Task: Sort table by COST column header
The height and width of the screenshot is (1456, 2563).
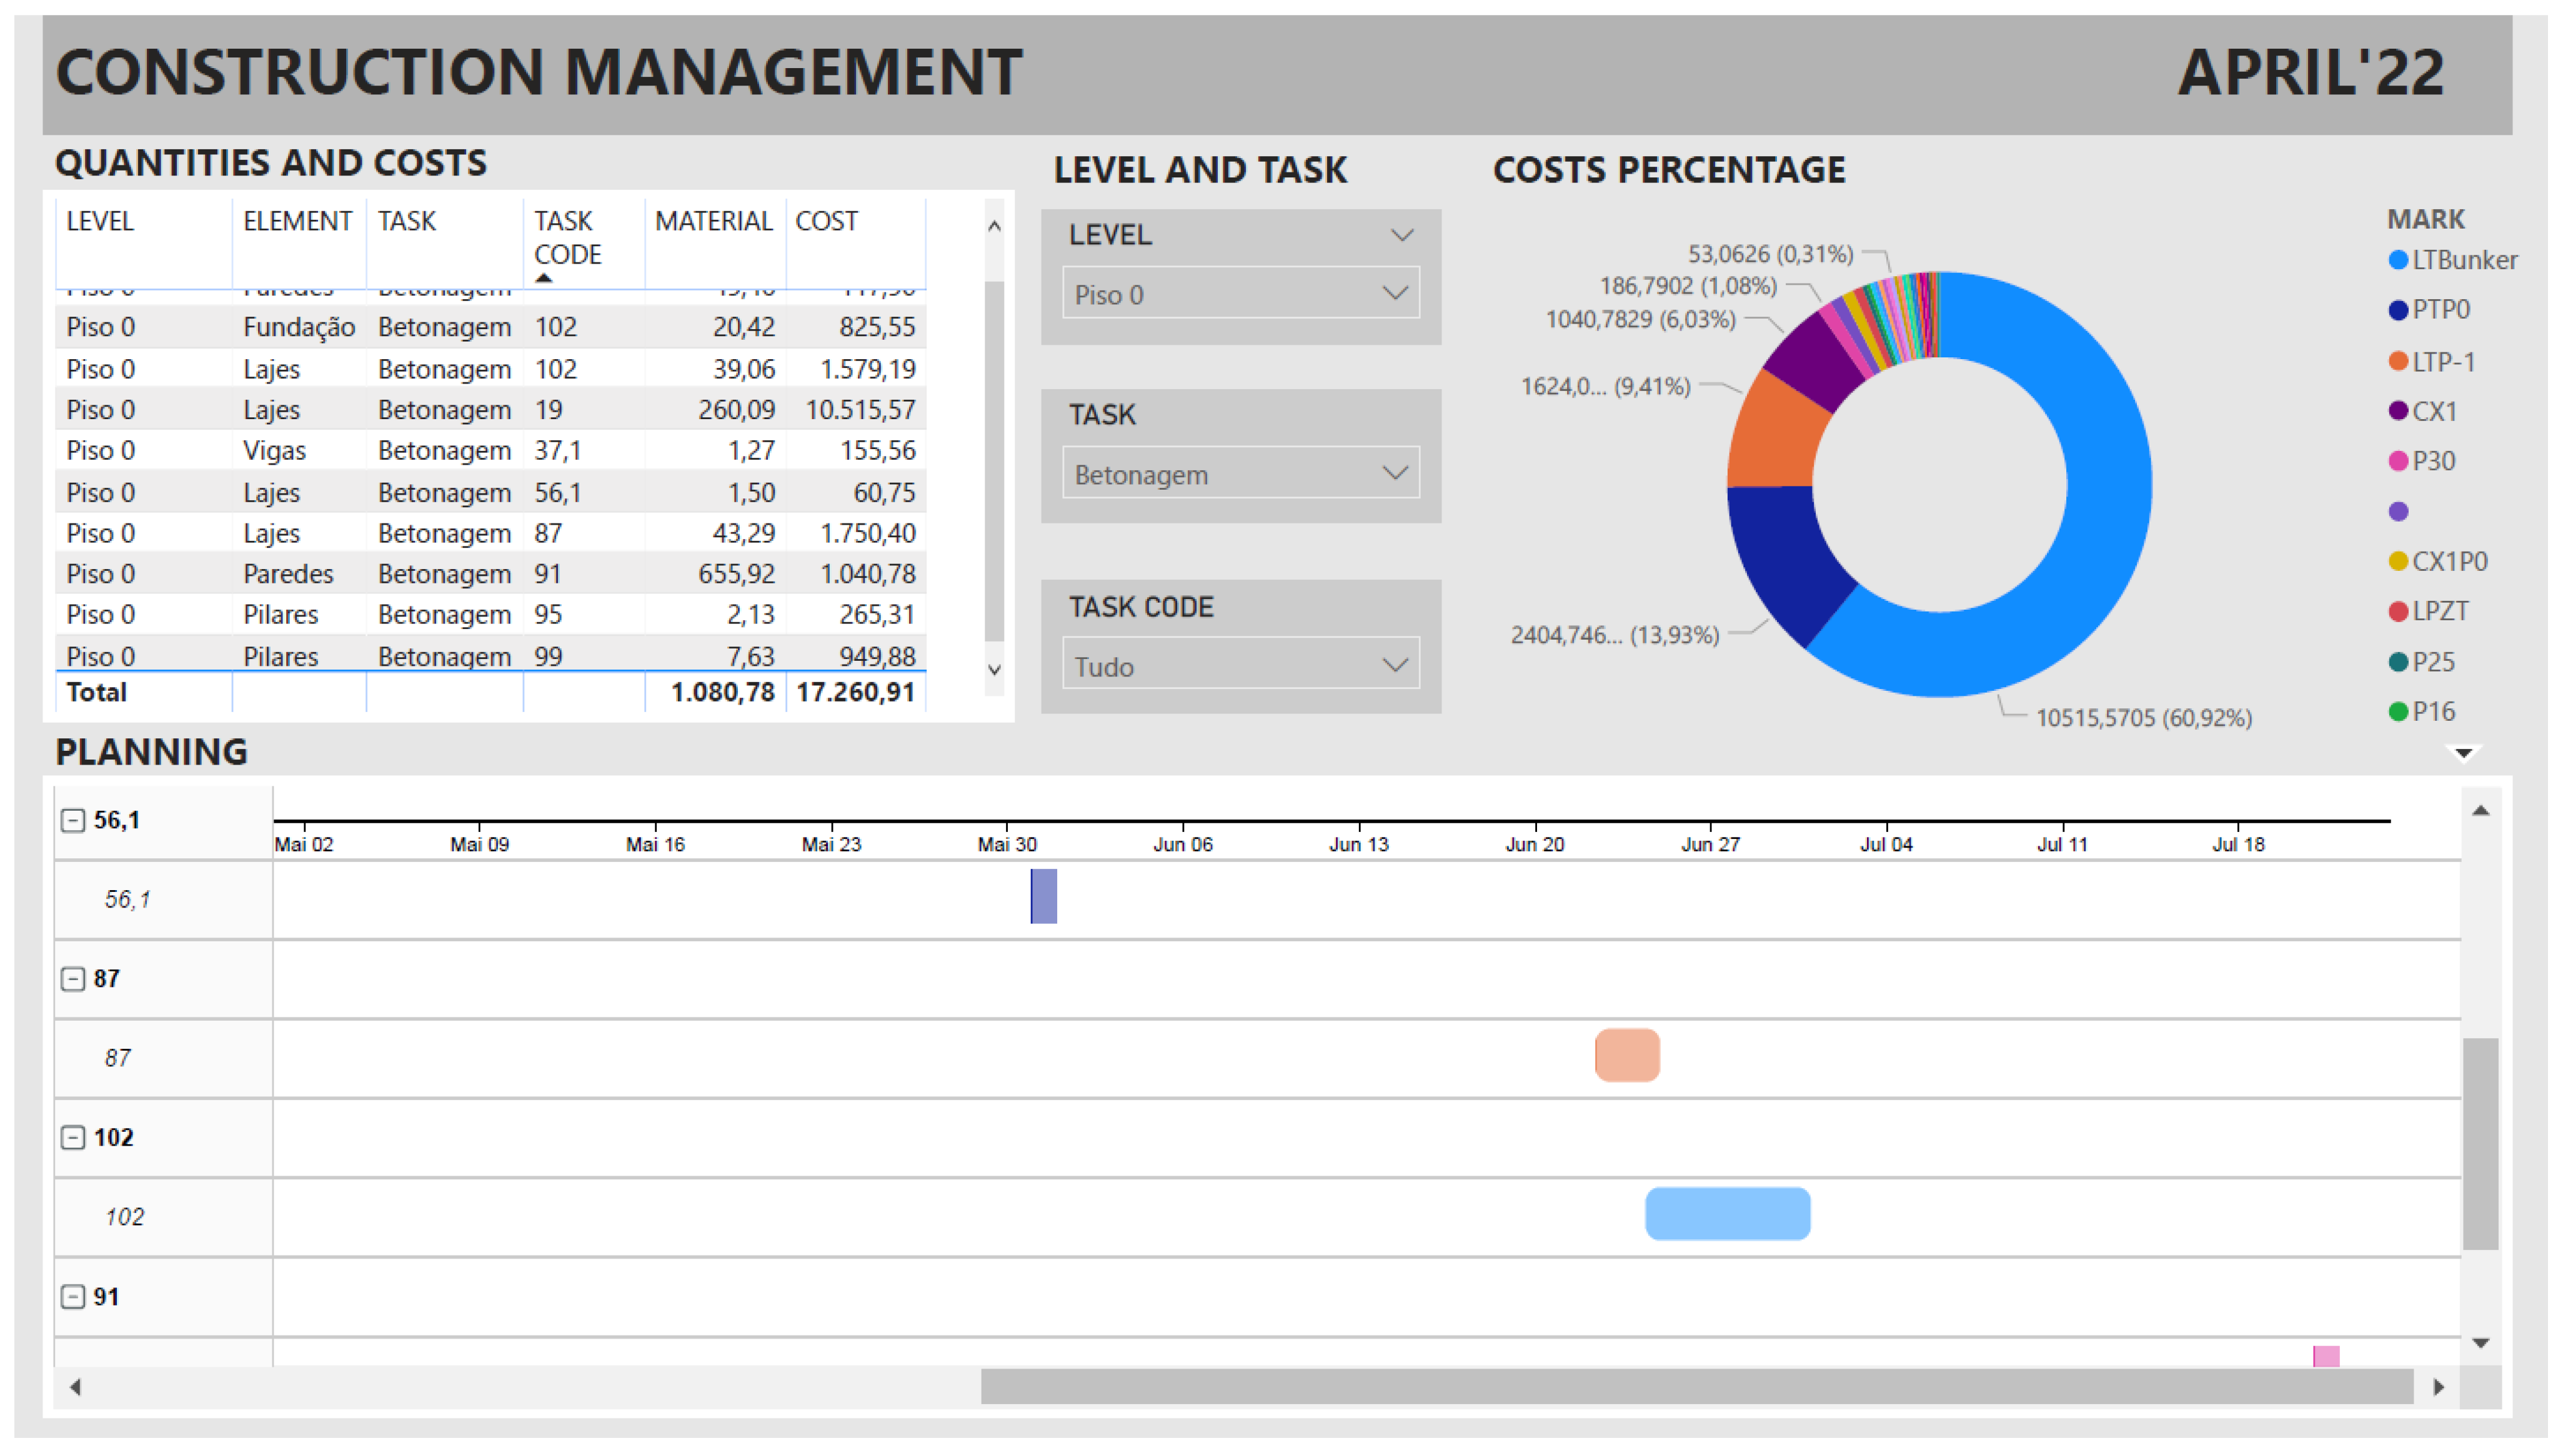Action: [826, 220]
